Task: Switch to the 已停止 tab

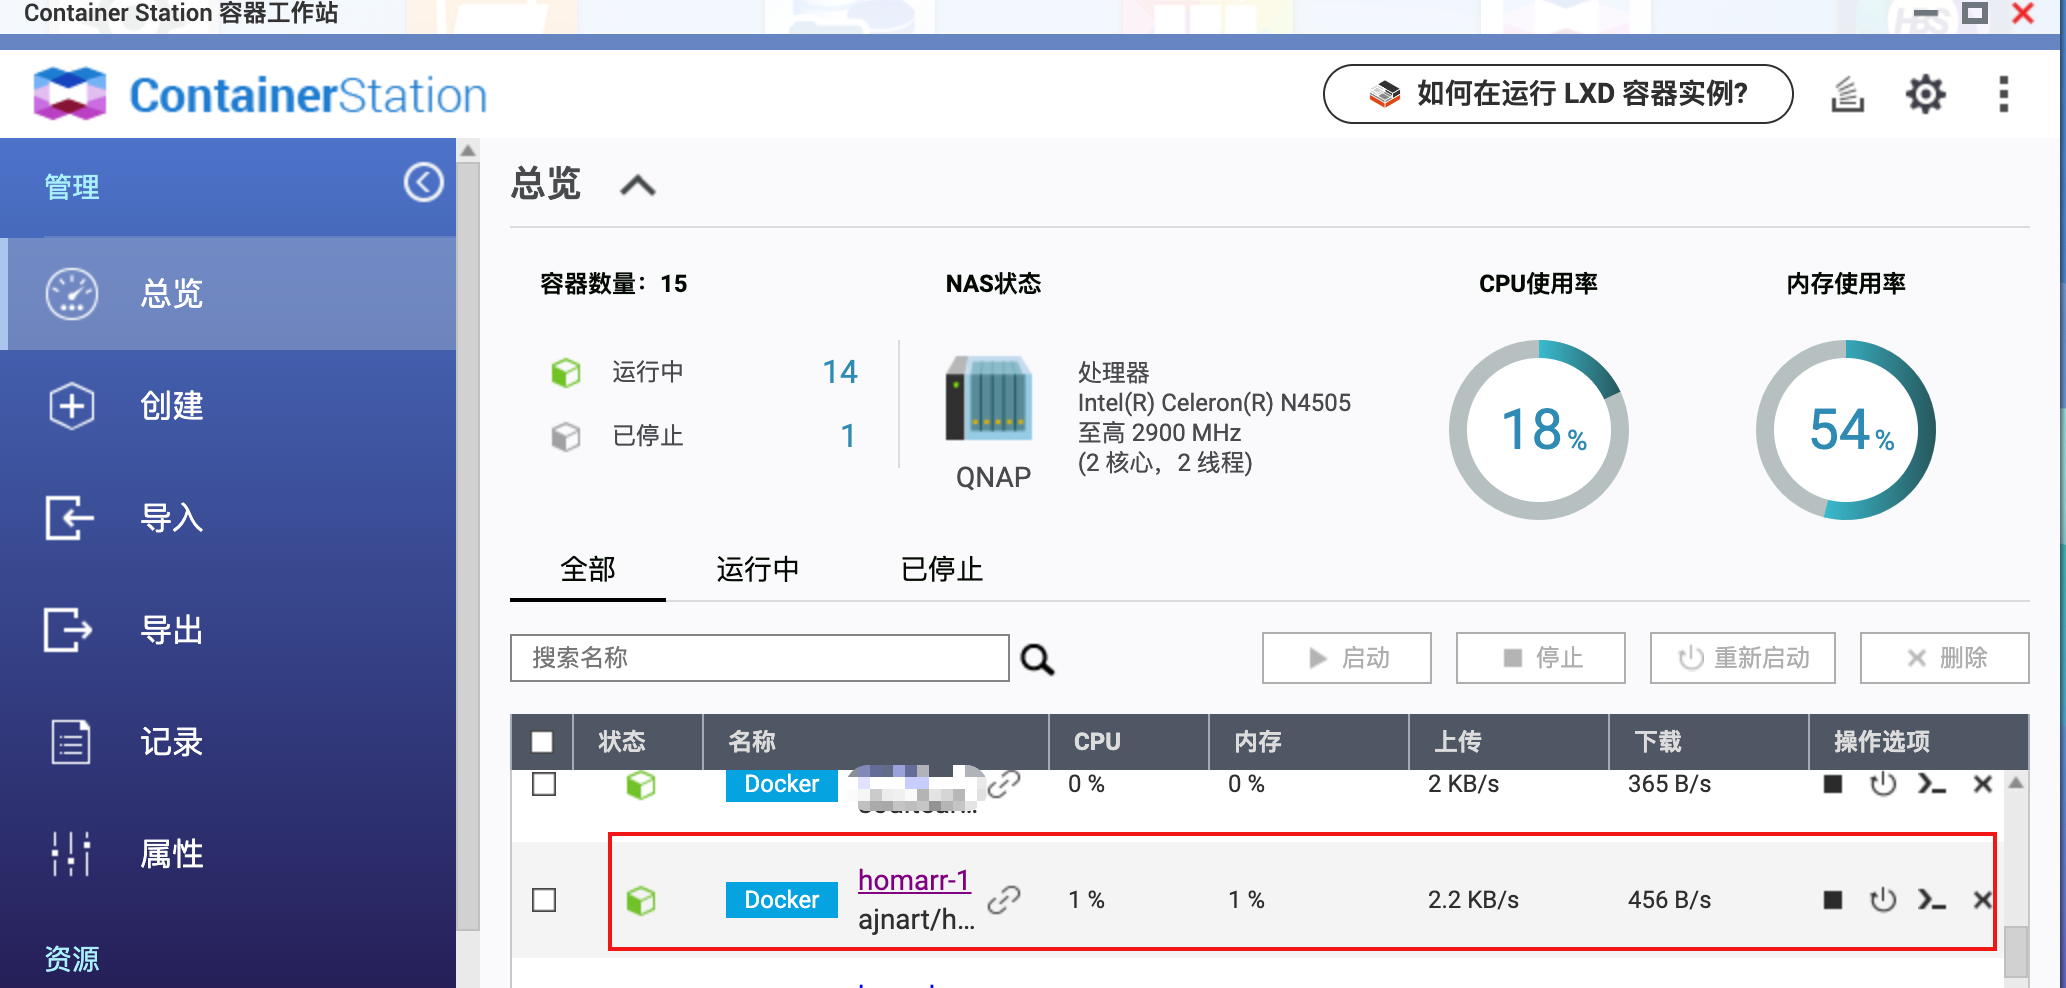Action: pos(940,569)
